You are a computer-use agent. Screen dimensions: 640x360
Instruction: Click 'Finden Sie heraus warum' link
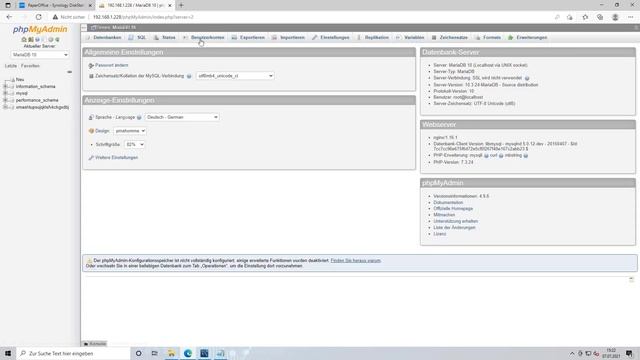click(356, 260)
